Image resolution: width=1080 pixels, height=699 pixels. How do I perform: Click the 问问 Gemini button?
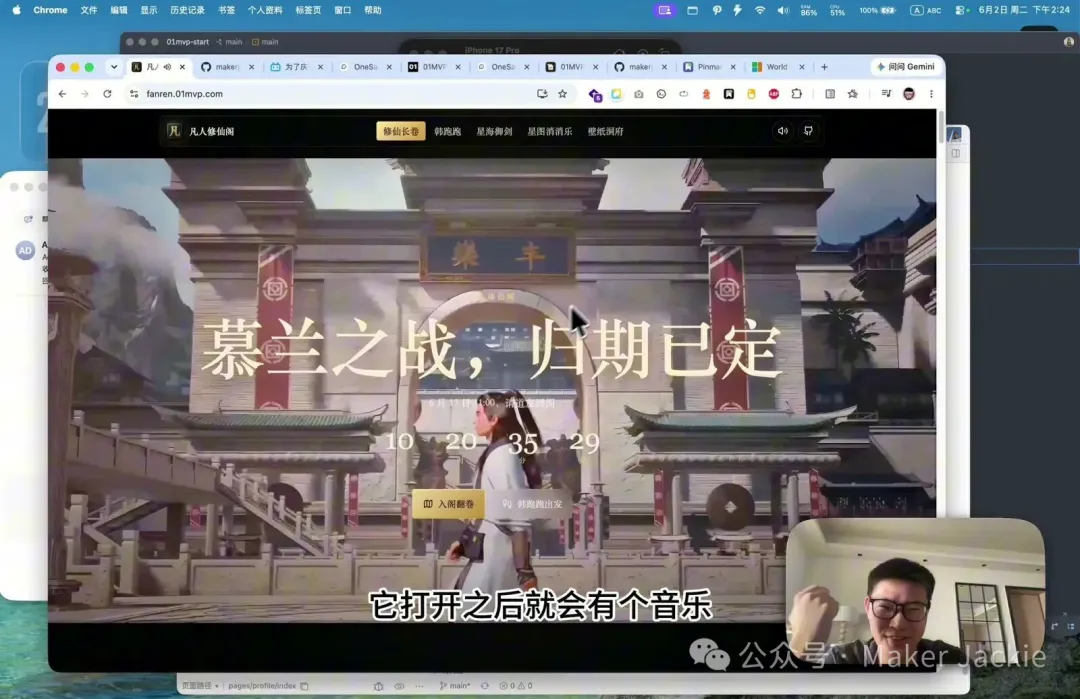(x=905, y=67)
